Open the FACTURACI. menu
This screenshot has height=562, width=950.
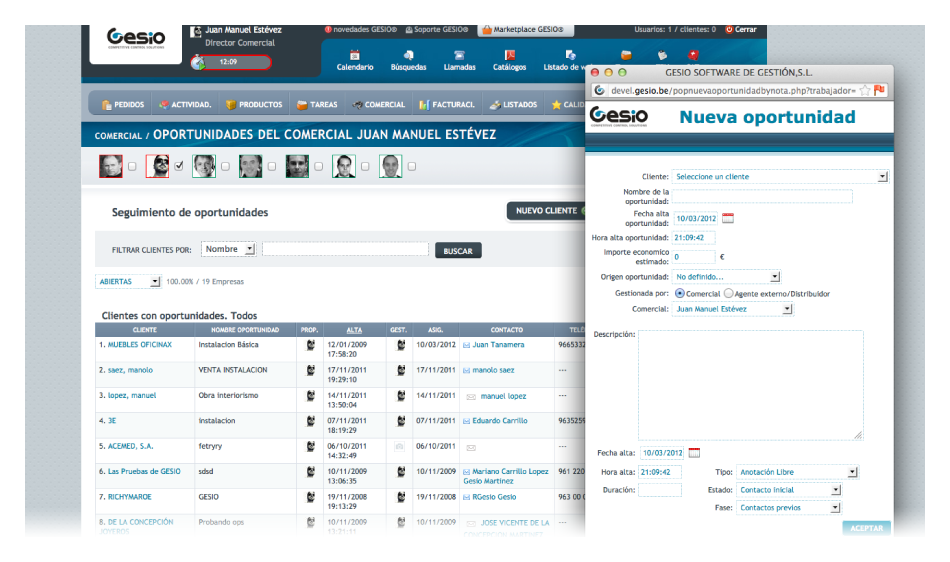click(x=447, y=105)
